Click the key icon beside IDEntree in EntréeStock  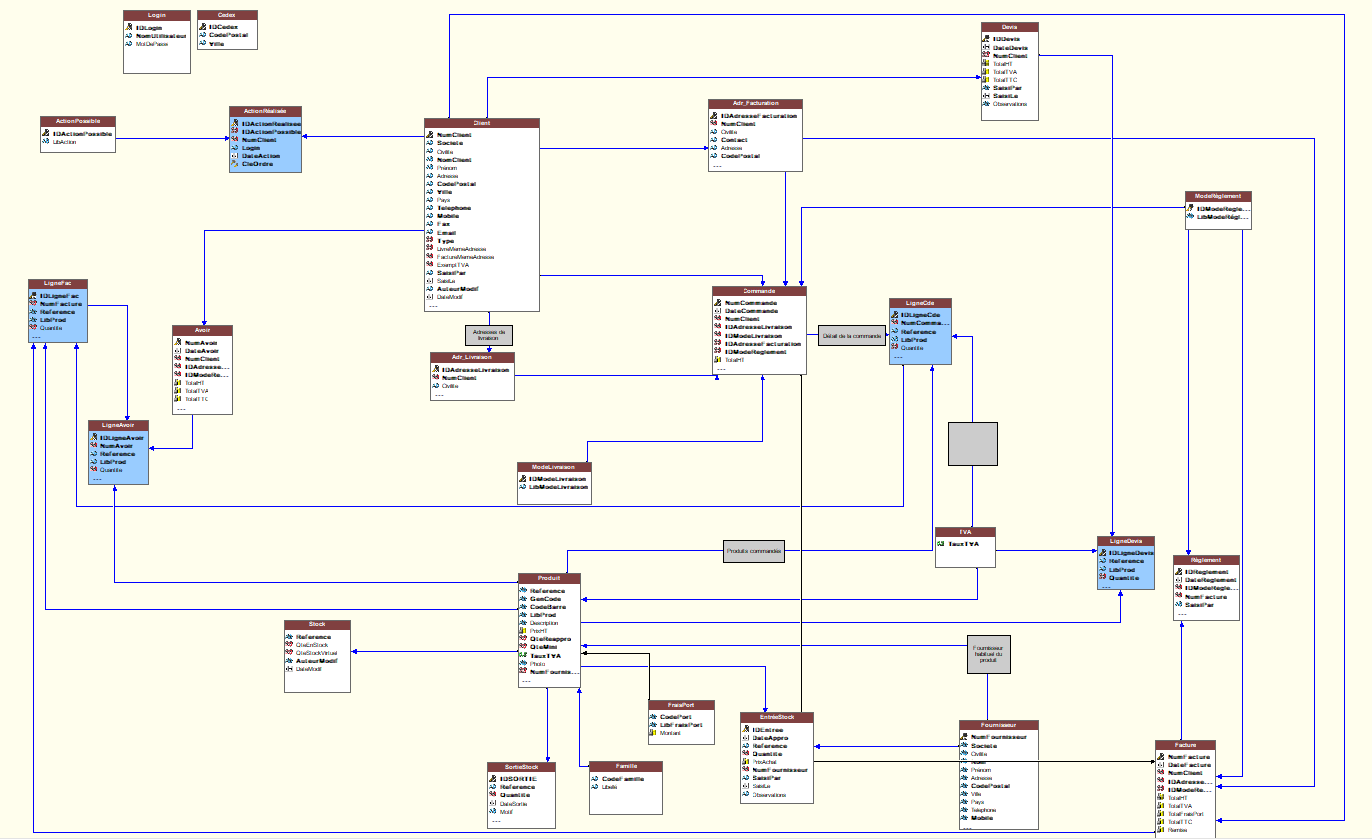[x=746, y=730]
